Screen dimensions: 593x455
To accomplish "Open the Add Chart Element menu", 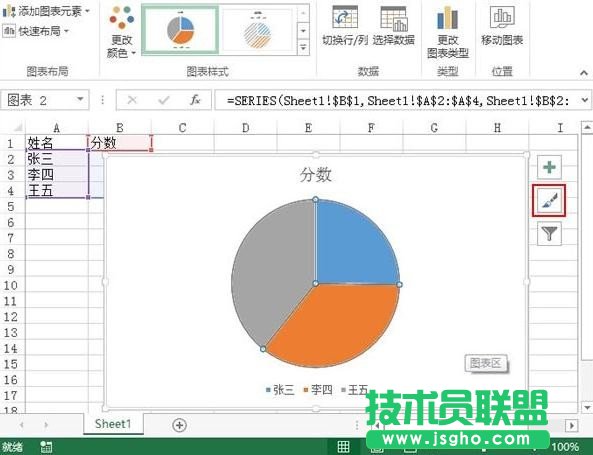I will click(46, 11).
